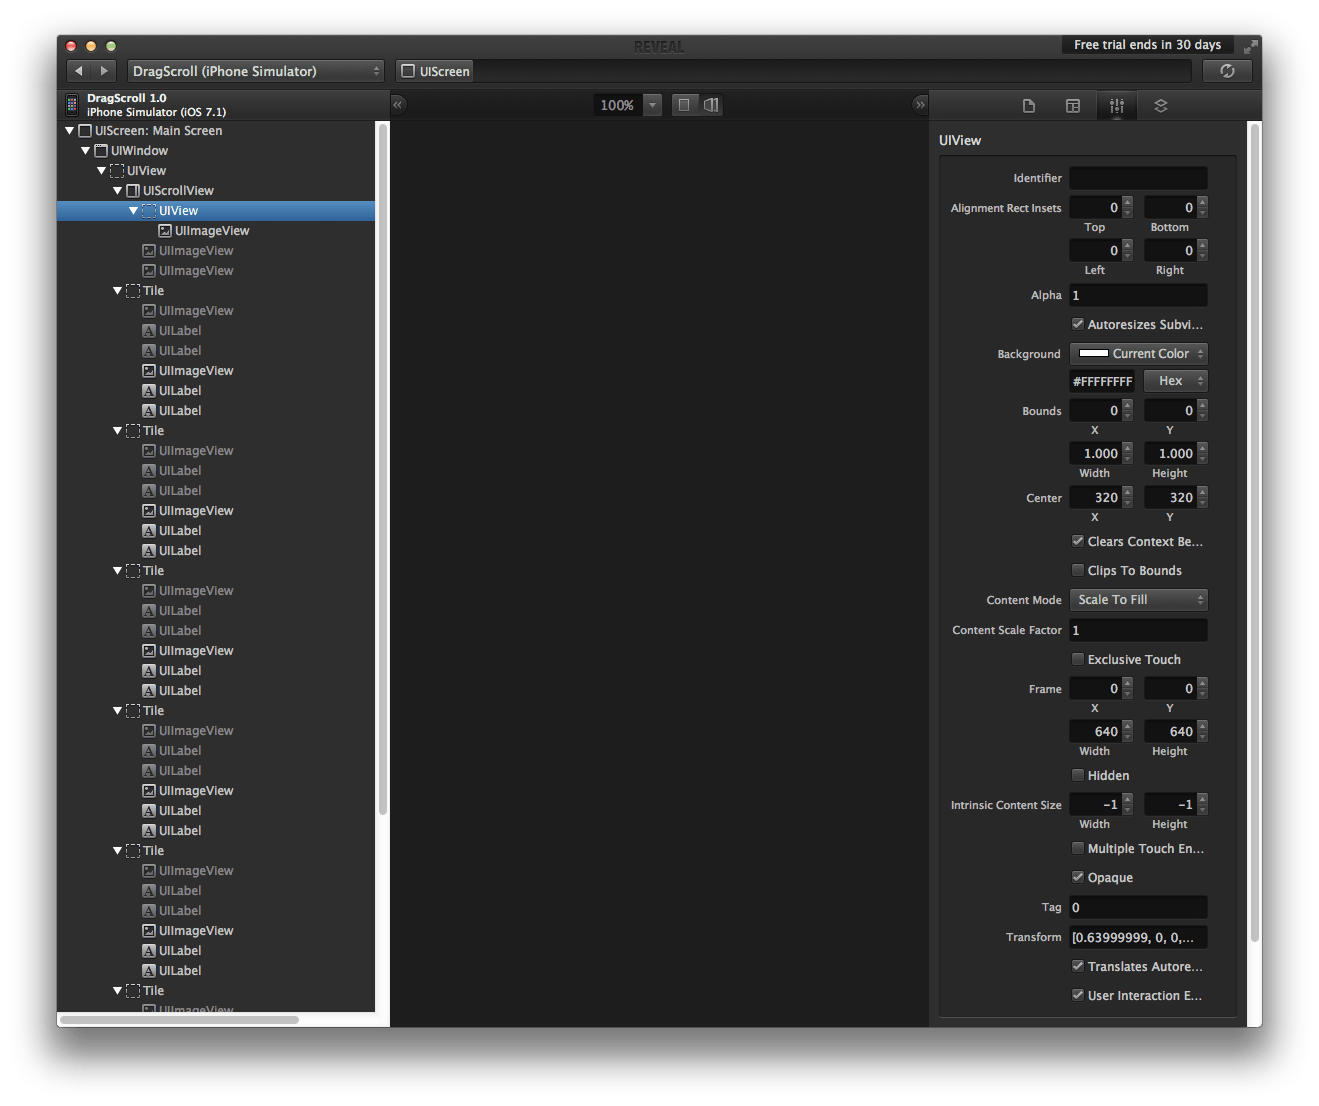Enter fullscreen using the window's corner arrows
Viewport: 1319px width, 1106px height.
click(x=1250, y=46)
